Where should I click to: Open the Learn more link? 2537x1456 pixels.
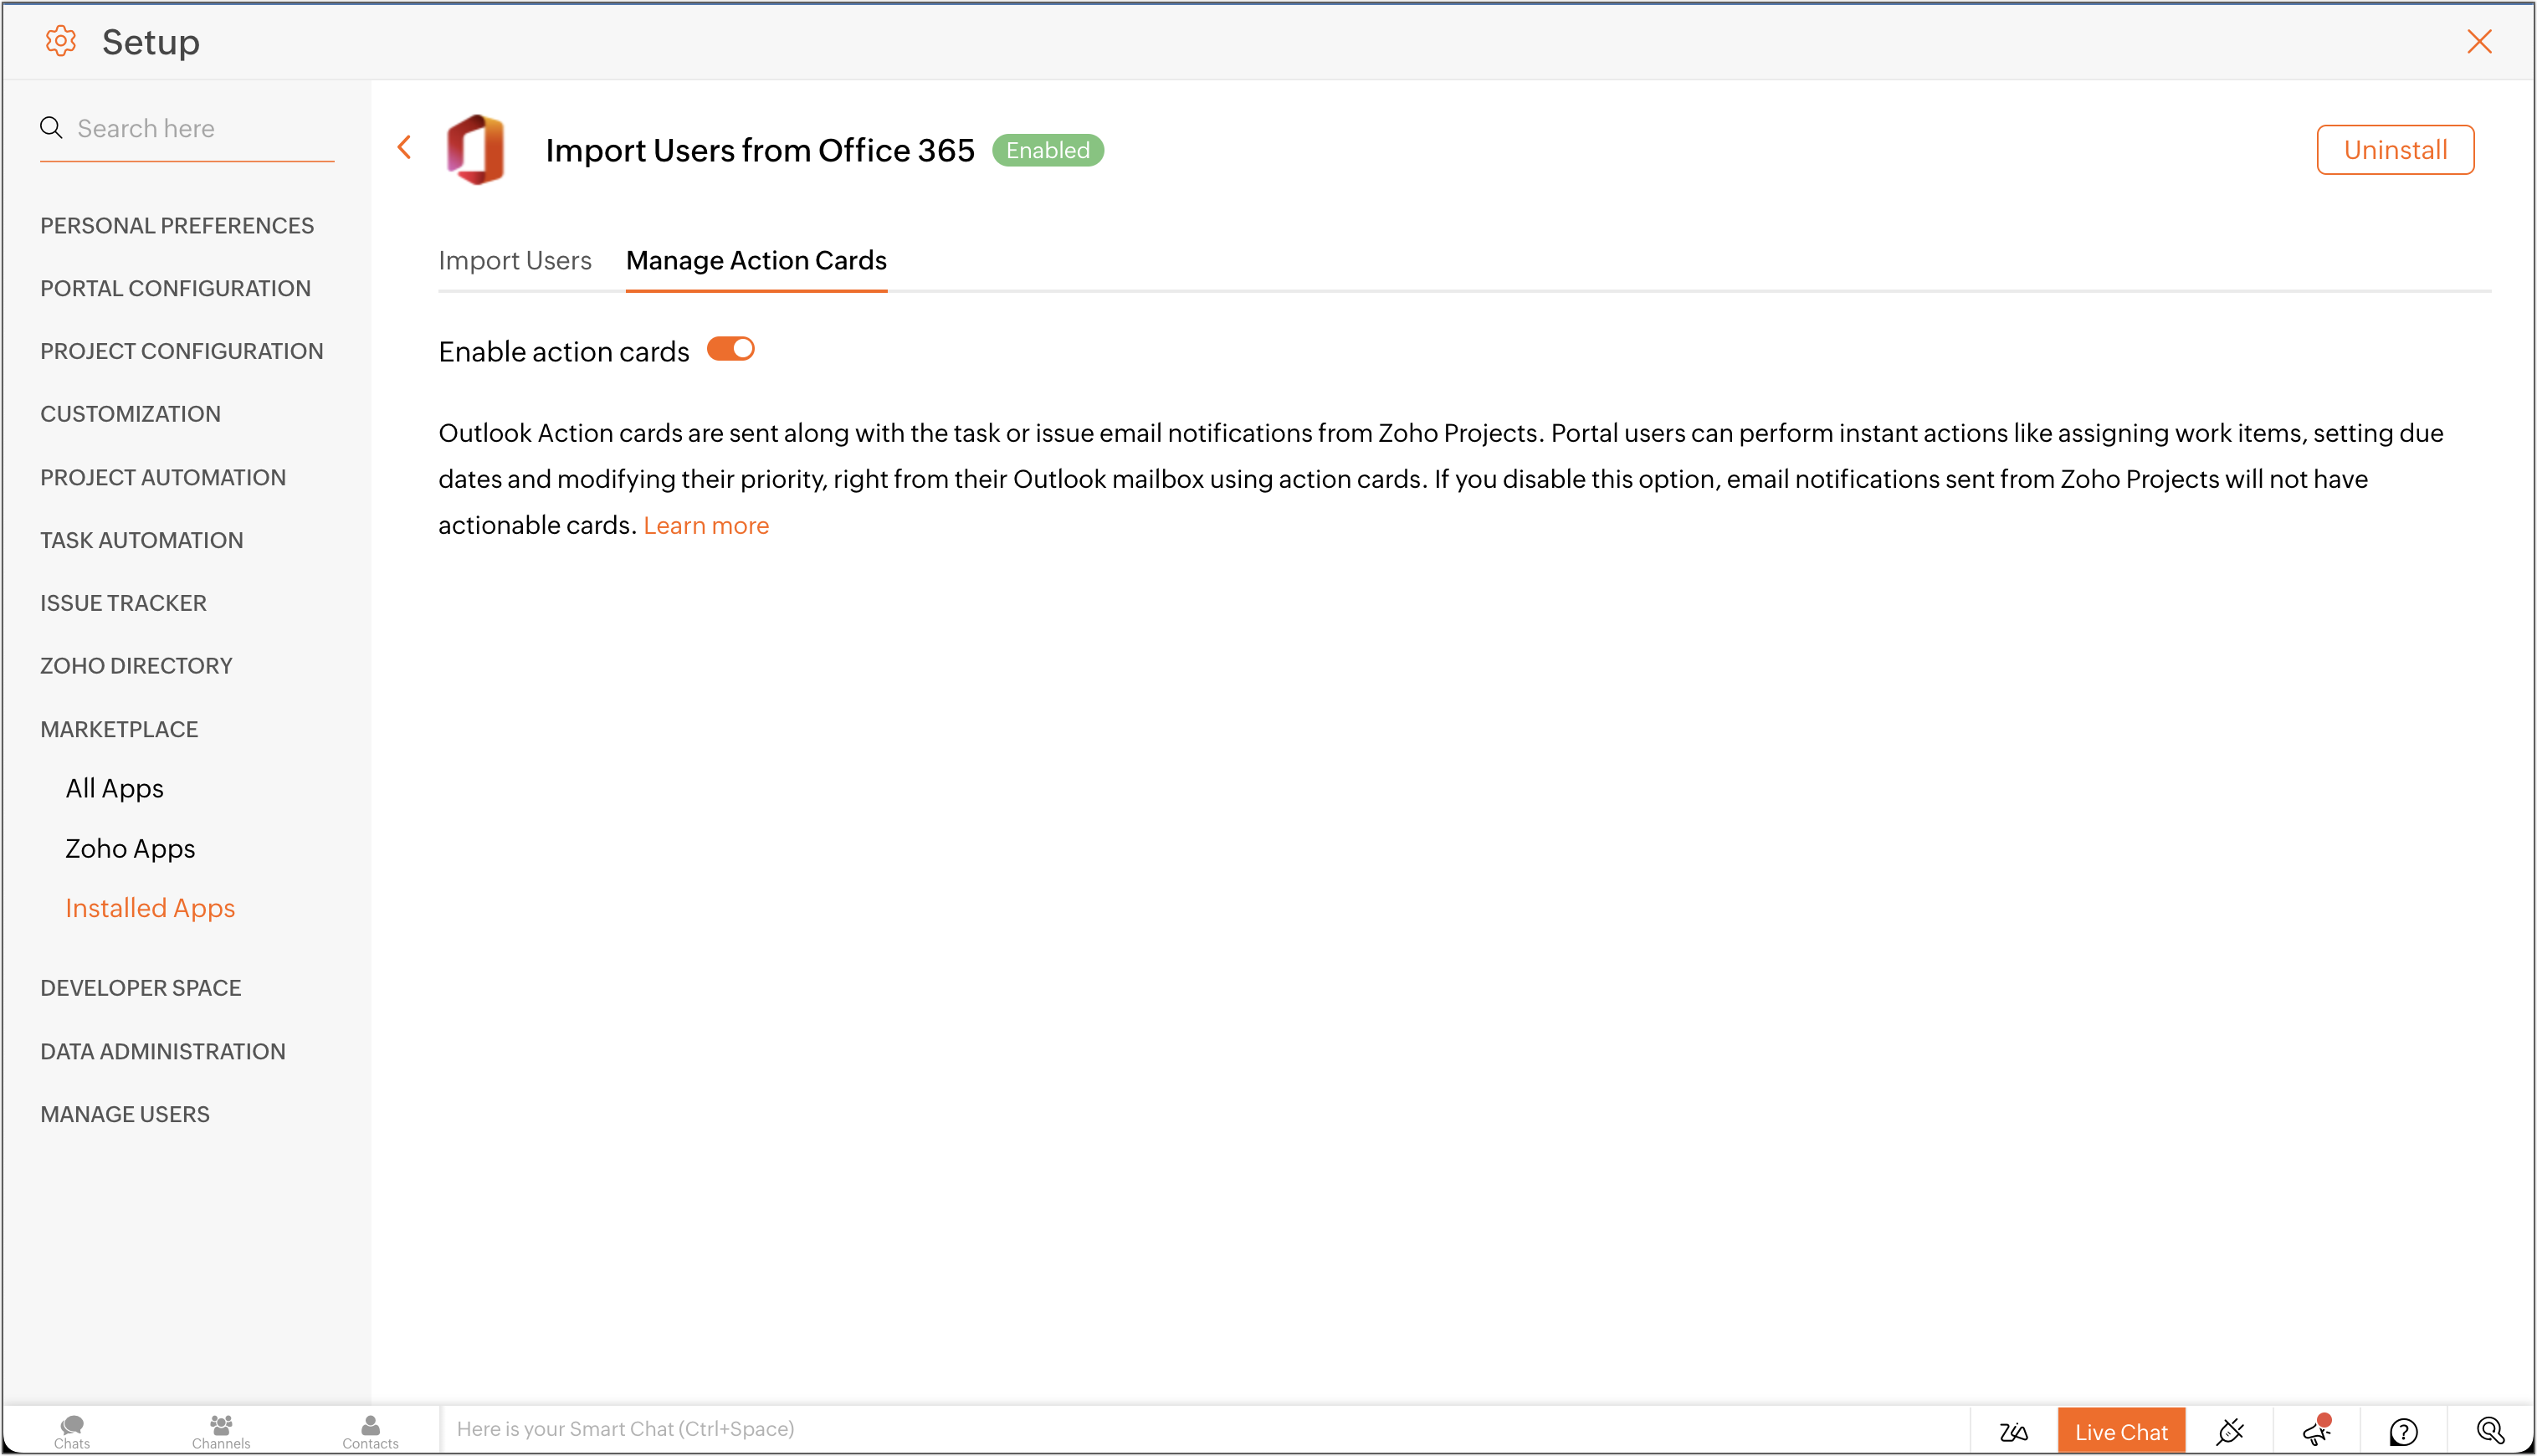pyautogui.click(x=706, y=525)
